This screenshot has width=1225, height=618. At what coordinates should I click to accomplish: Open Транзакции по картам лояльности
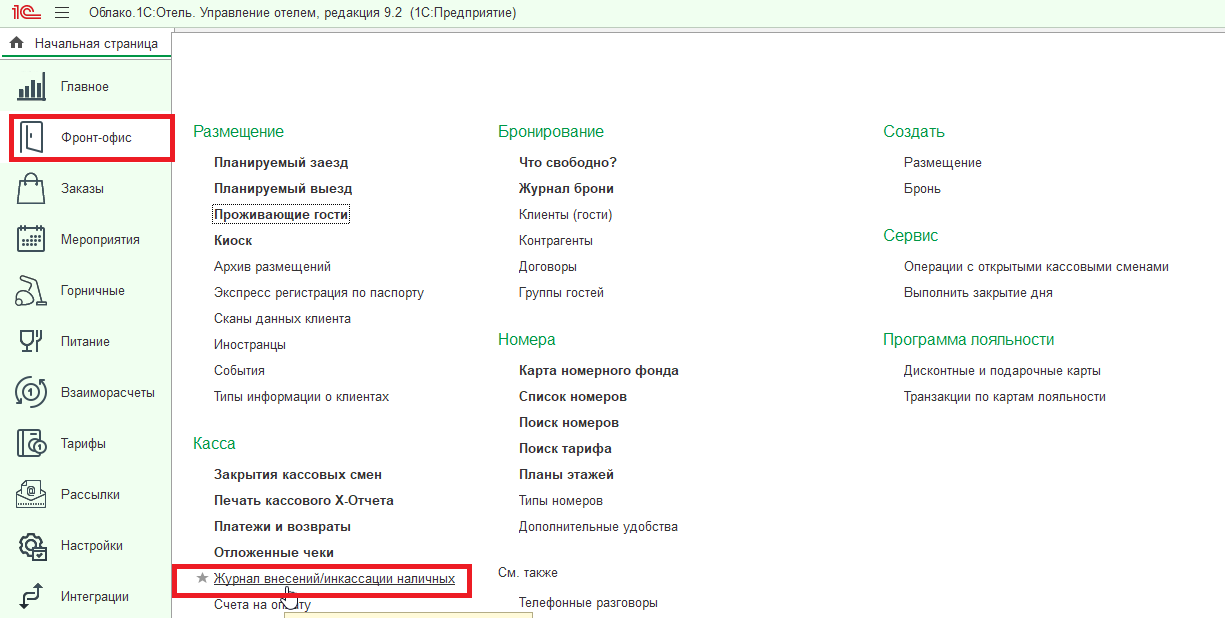[x=1005, y=396]
